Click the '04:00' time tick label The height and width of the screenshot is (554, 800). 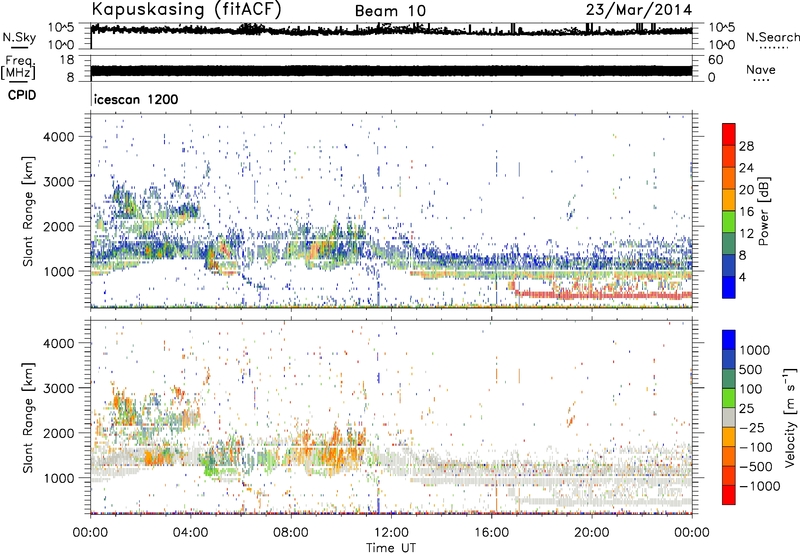191,533
